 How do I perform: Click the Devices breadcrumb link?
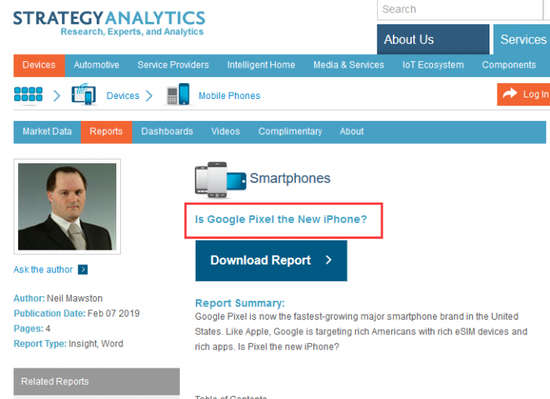pos(123,96)
